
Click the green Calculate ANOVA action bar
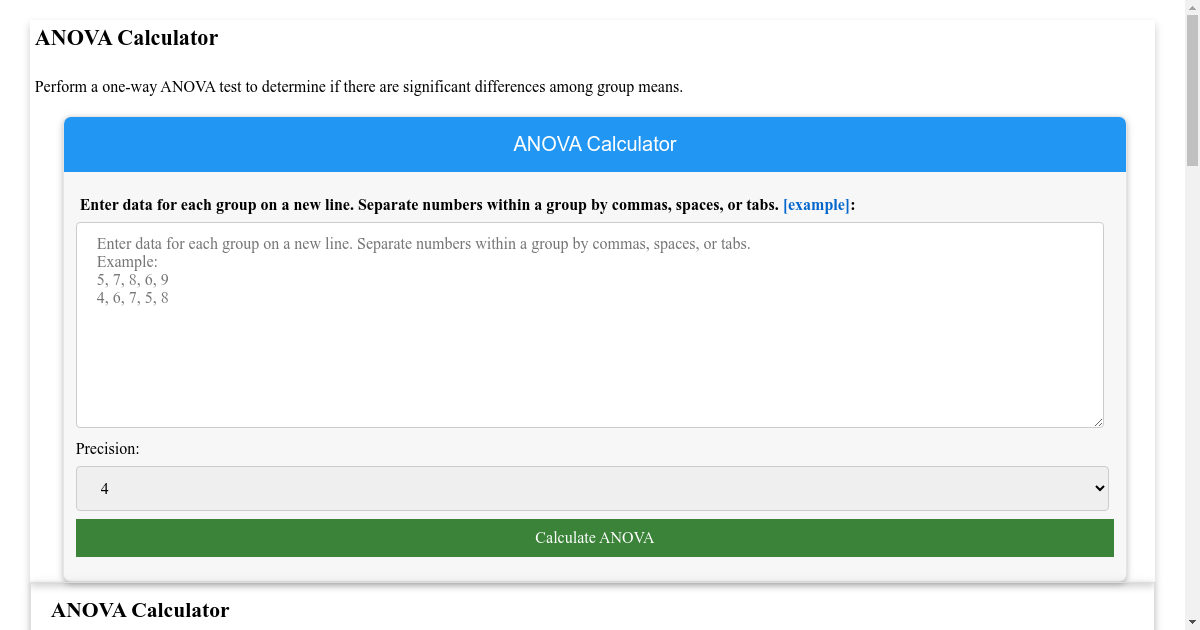pos(594,537)
